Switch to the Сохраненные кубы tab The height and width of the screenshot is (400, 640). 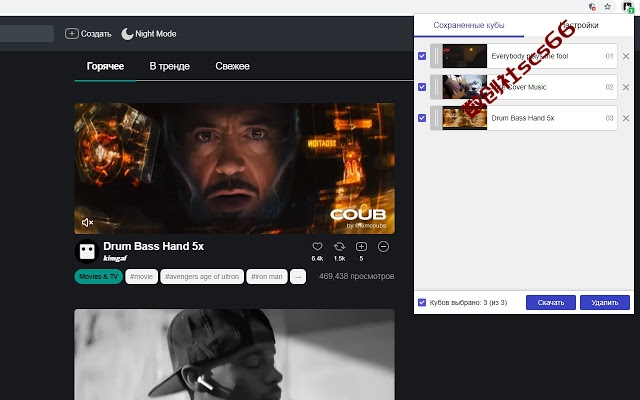tap(469, 25)
